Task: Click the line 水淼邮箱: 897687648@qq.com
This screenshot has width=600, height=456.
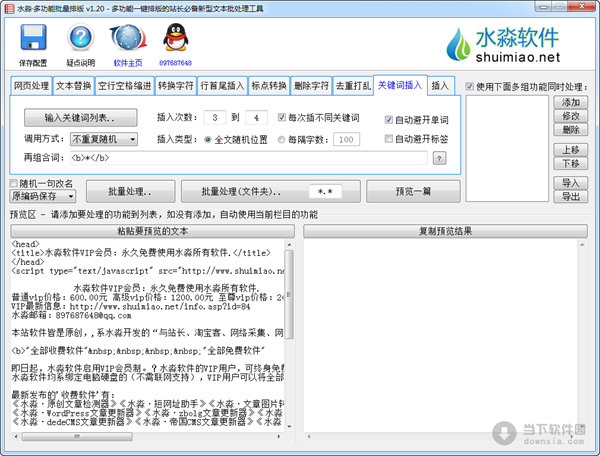Action: 72,316
